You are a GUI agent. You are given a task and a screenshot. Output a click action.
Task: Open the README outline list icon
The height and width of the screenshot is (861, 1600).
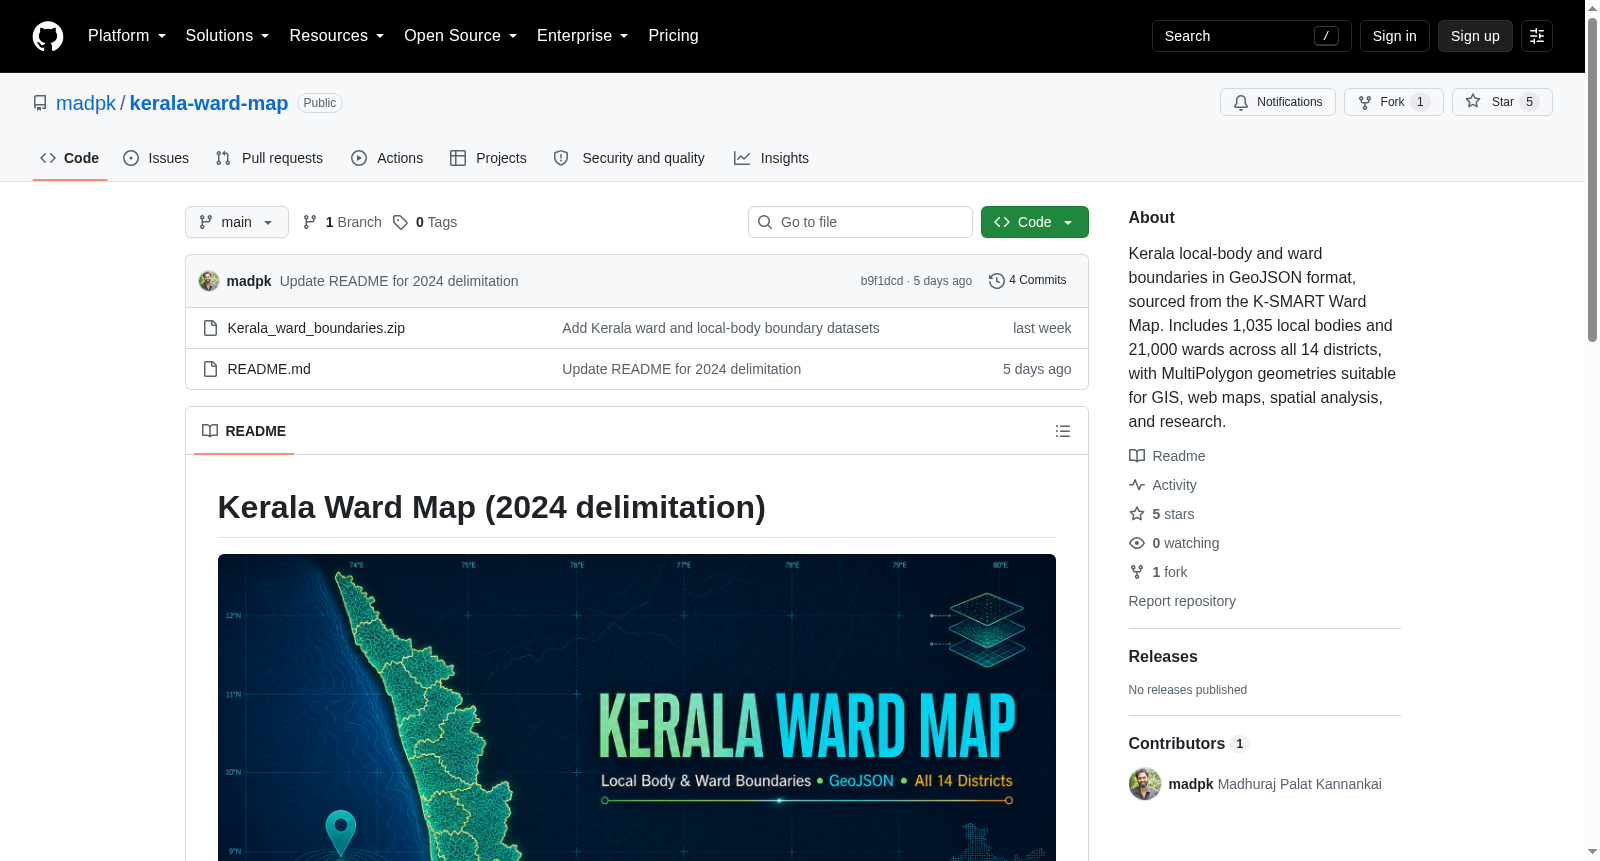click(1063, 431)
